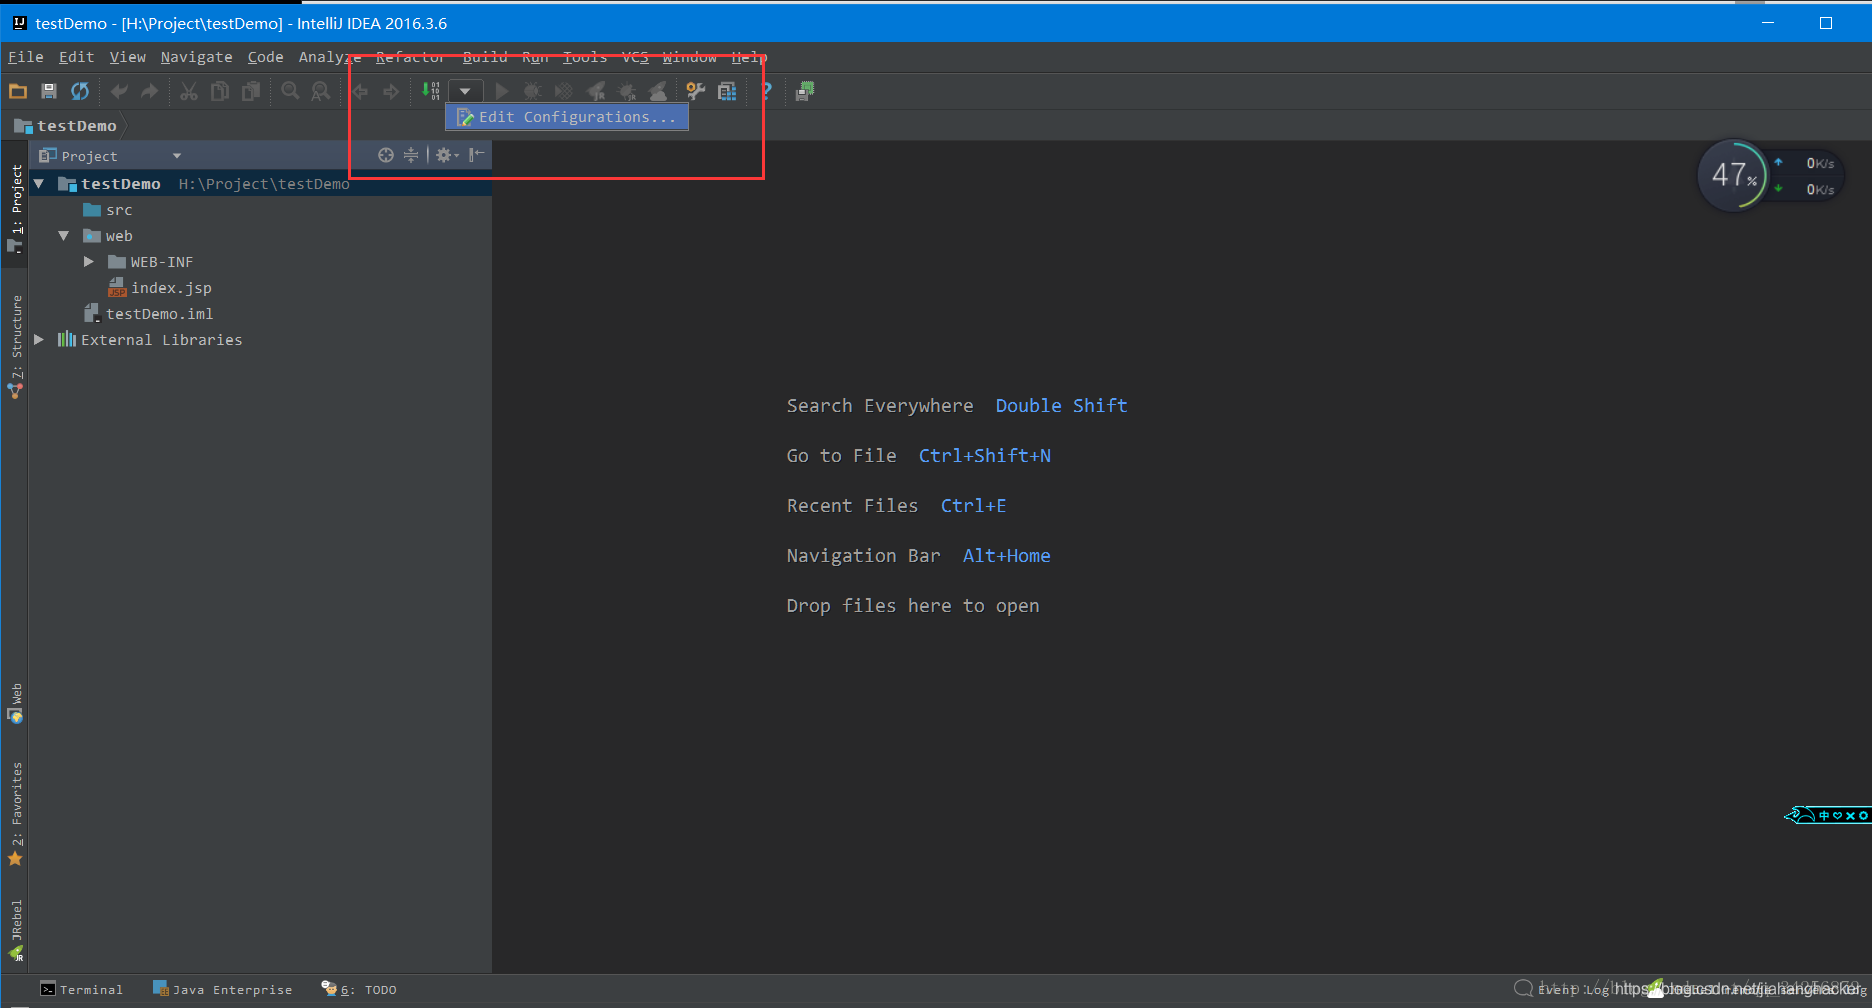Click Scroll from Source target icon
Screen dimensions: 1872x1008
pyautogui.click(x=386, y=155)
